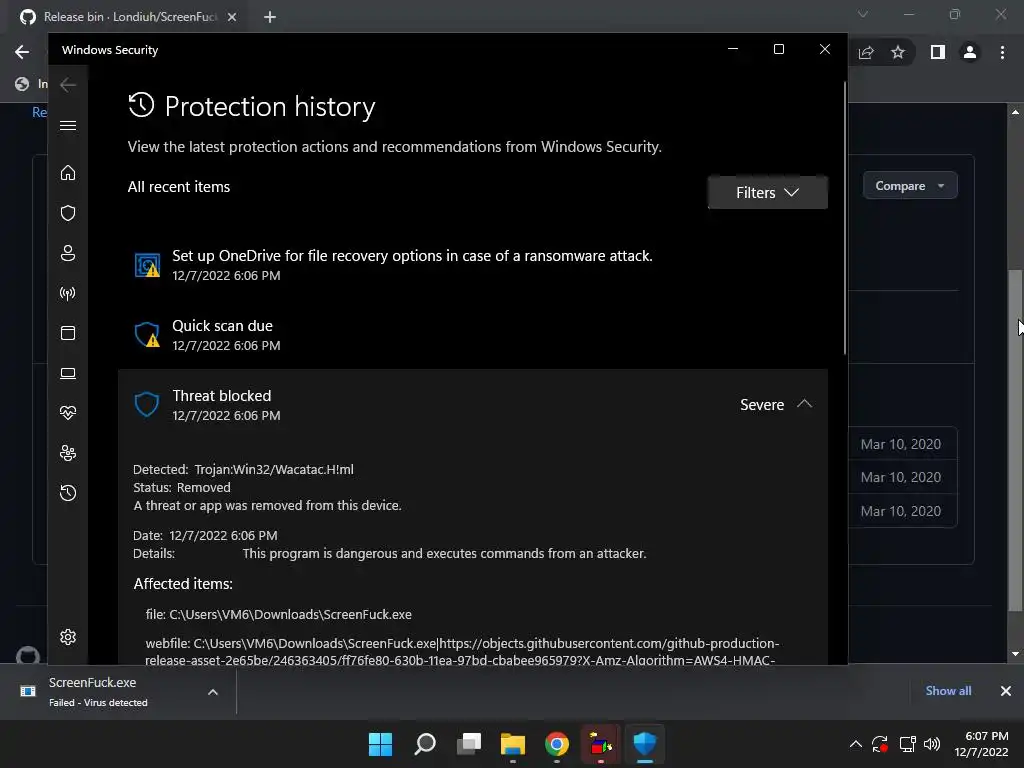Viewport: 1024px width, 768px height.
Task: Click the webfile githubusercontent URL line
Action: 462,652
